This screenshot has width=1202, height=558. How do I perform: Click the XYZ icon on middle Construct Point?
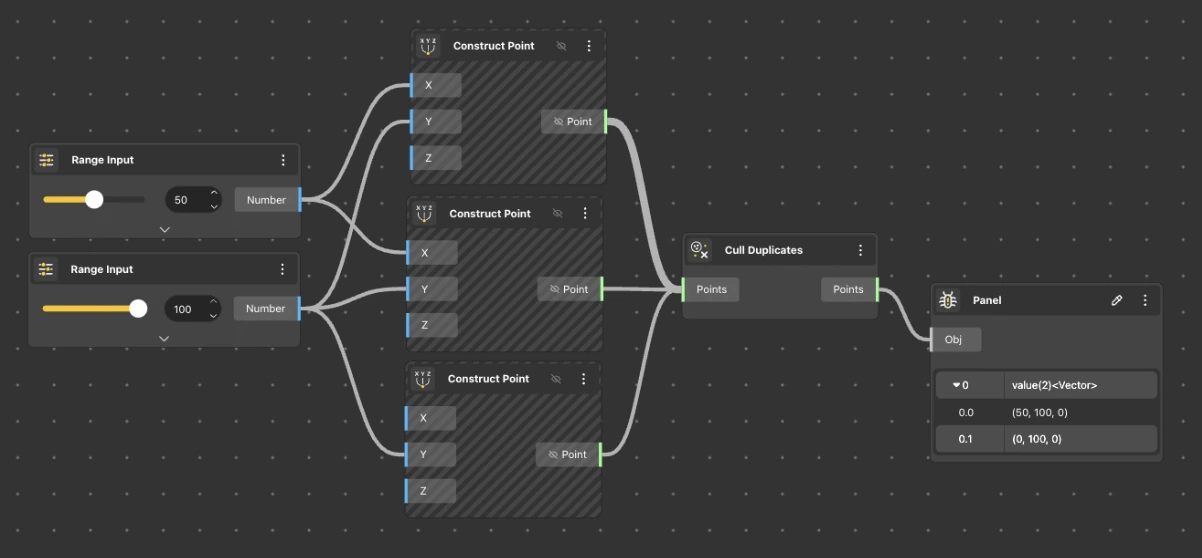424,213
